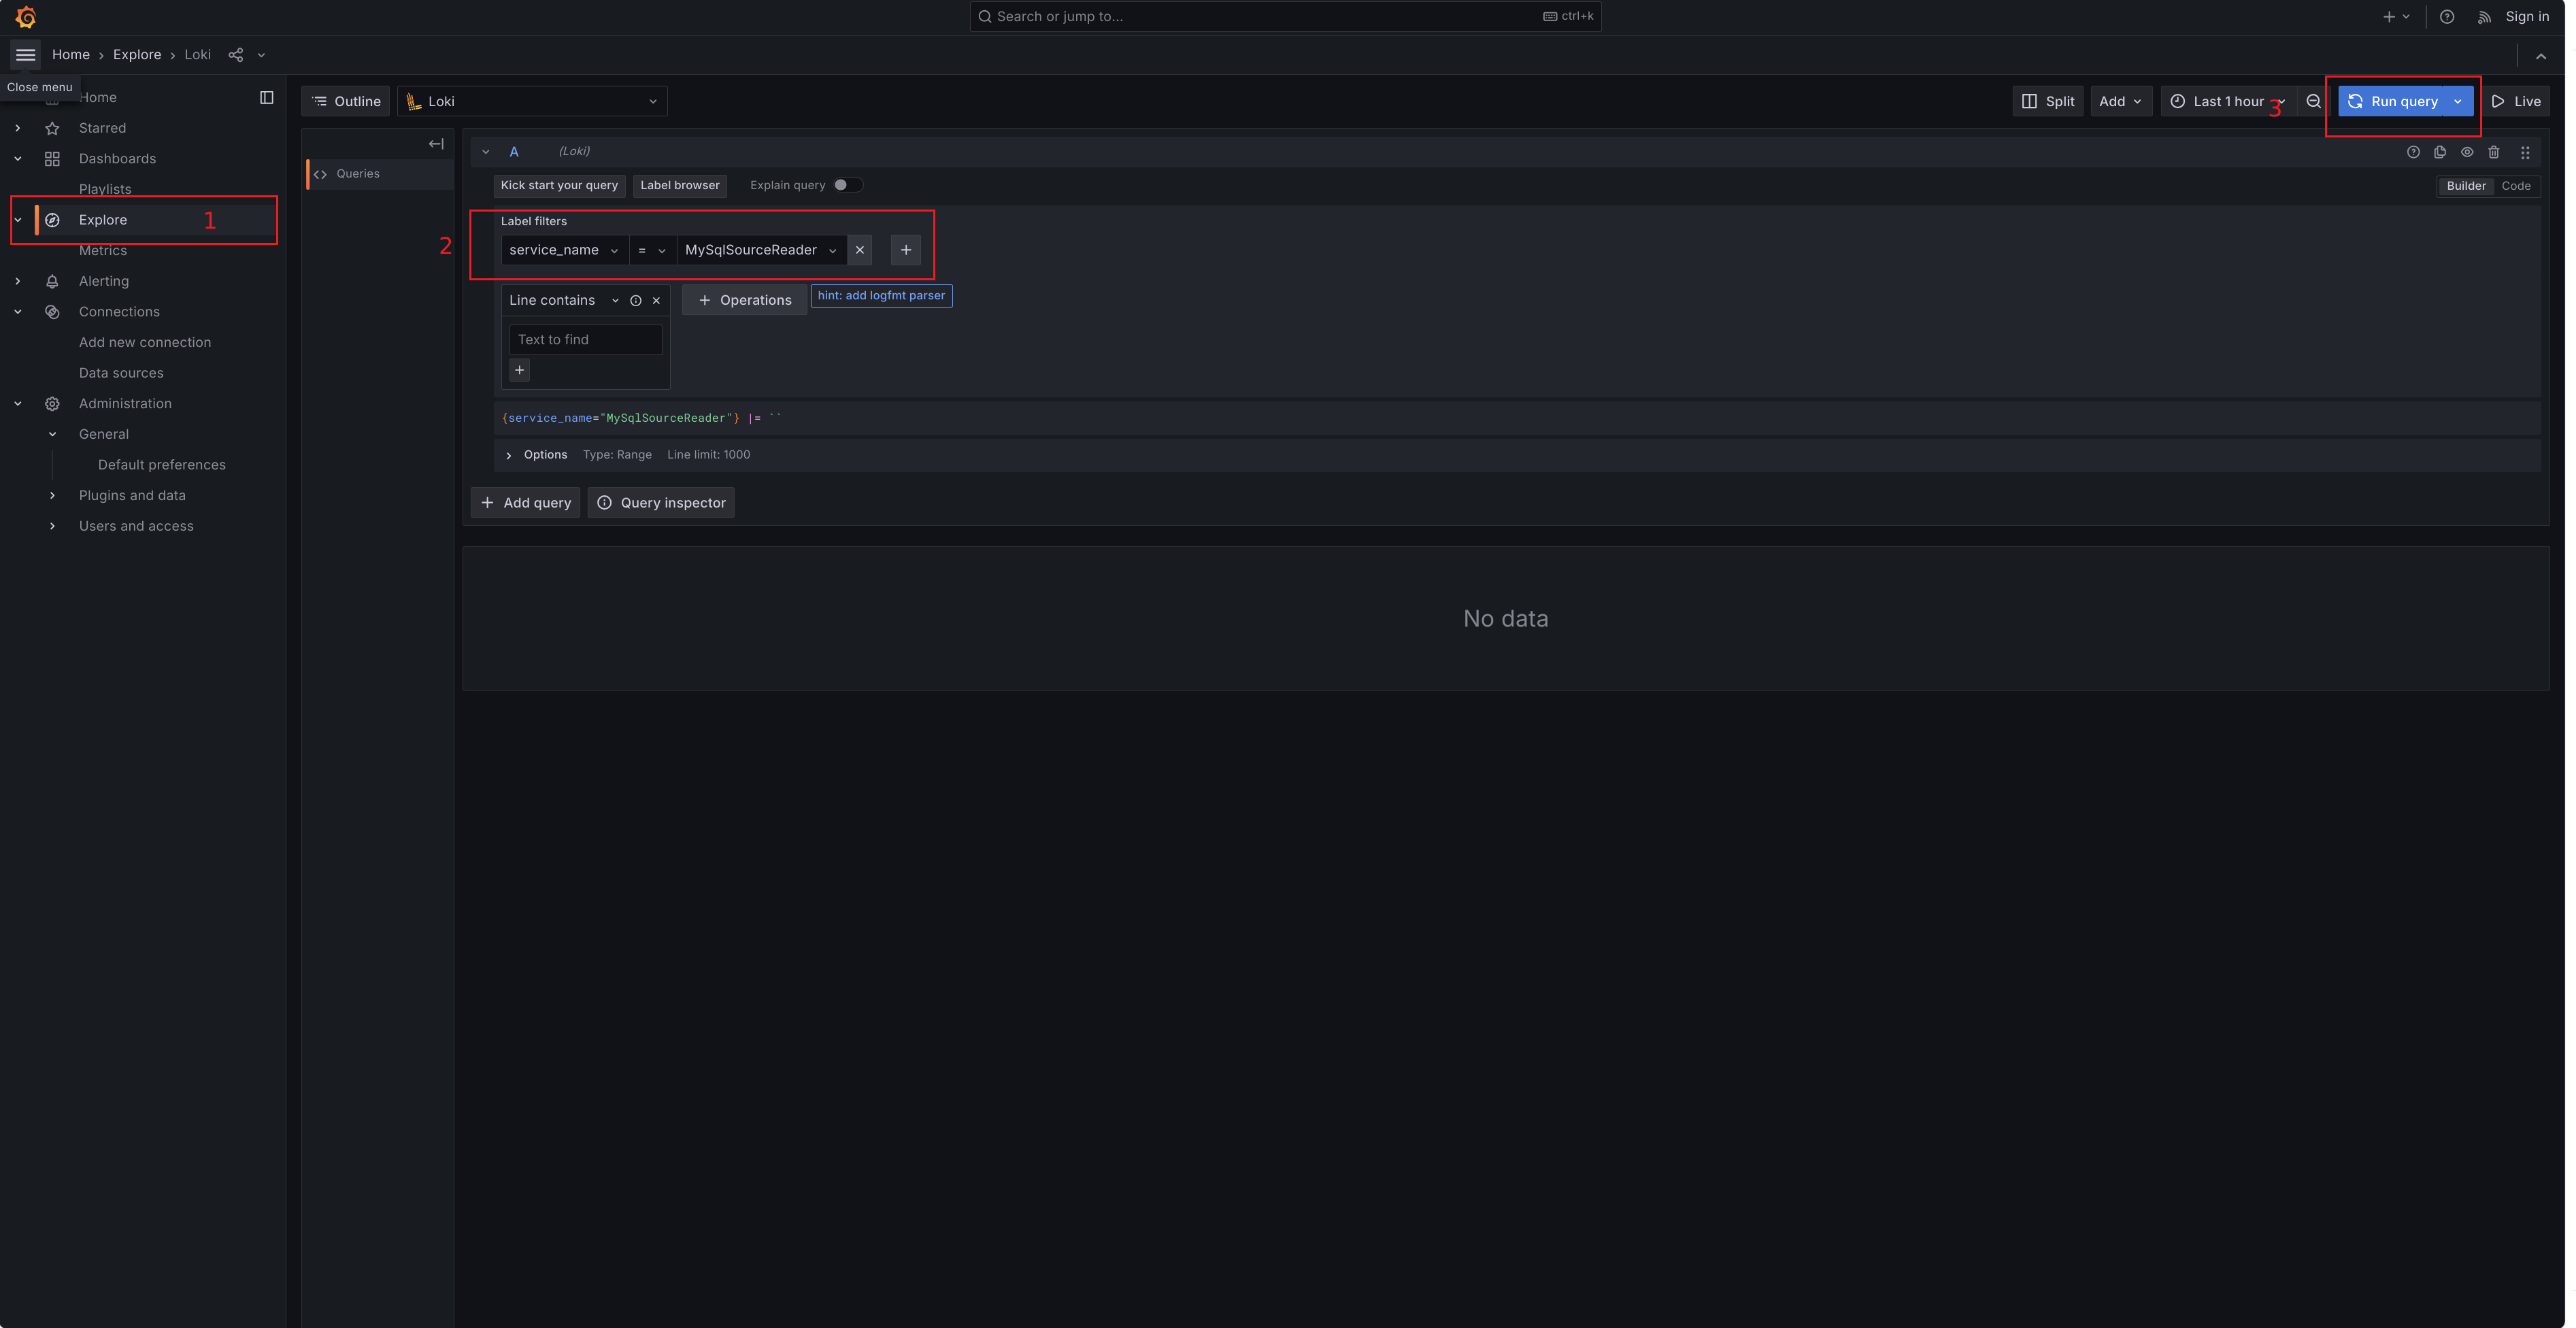Expand the query Options section

[545, 455]
